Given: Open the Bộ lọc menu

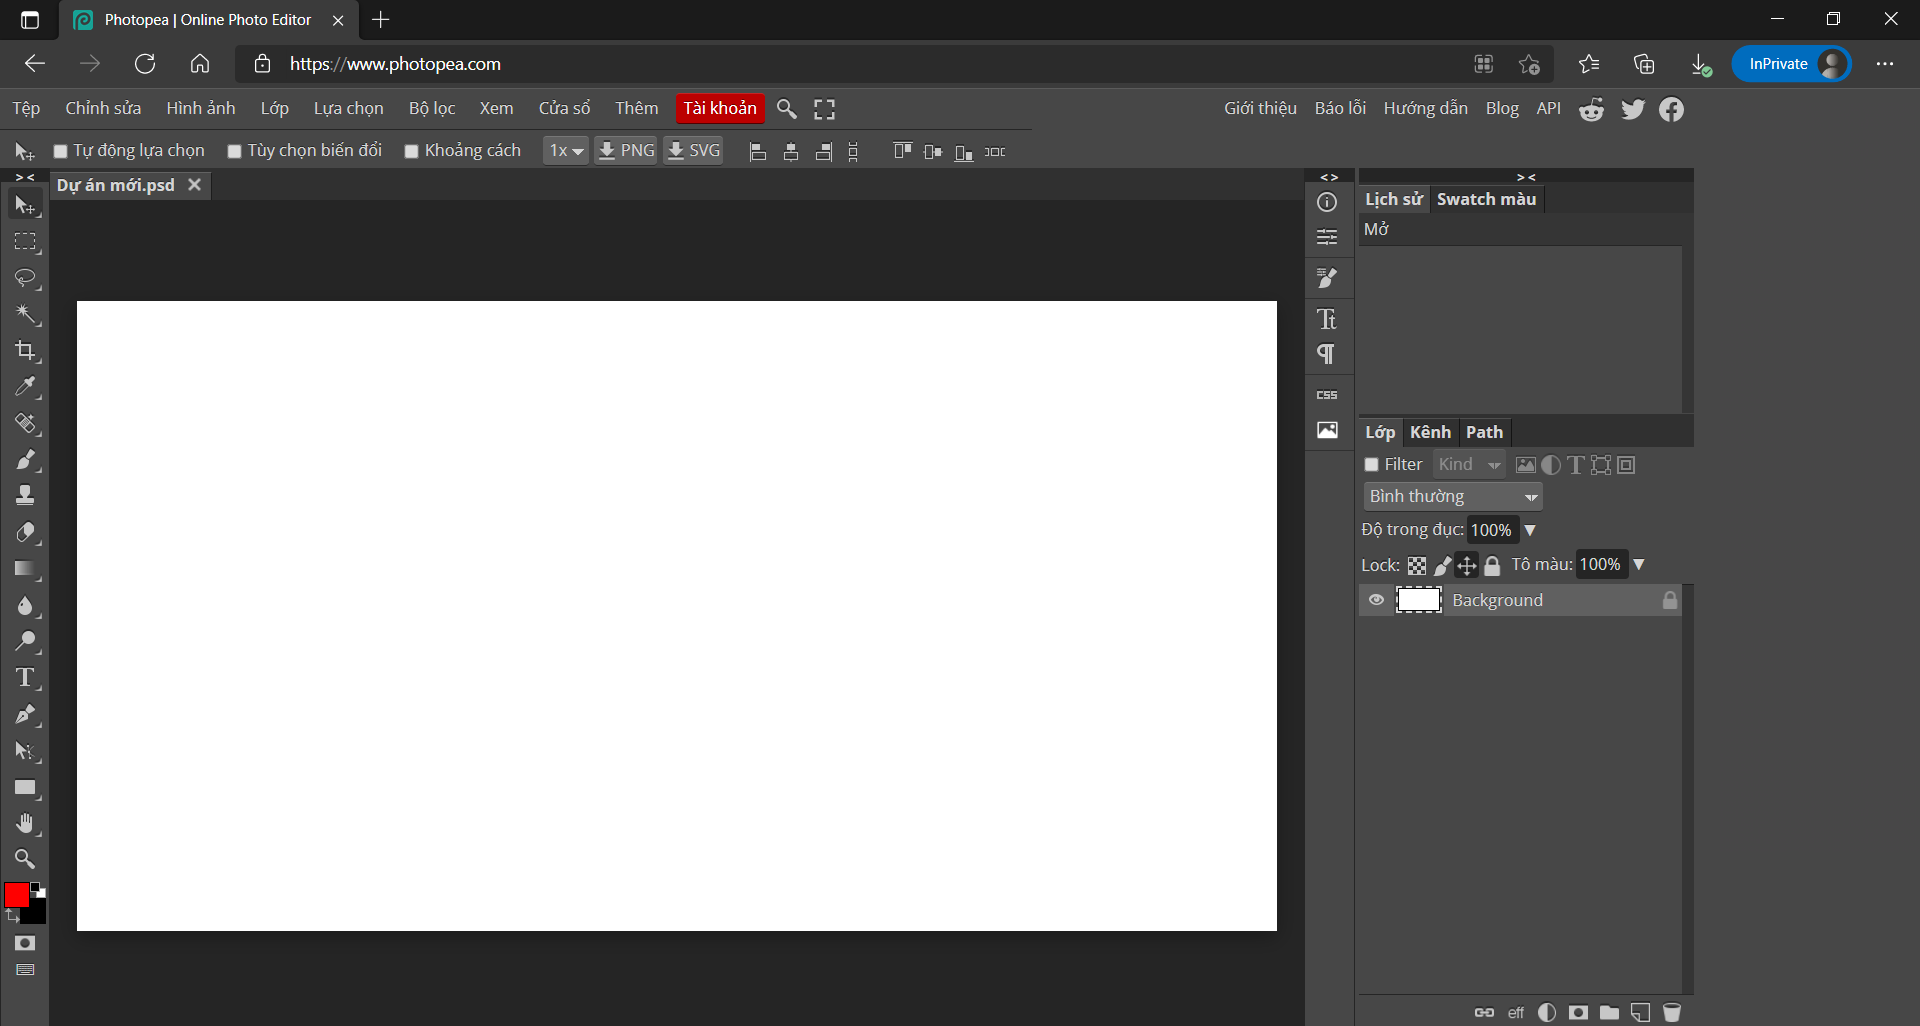Looking at the screenshot, I should (x=432, y=109).
